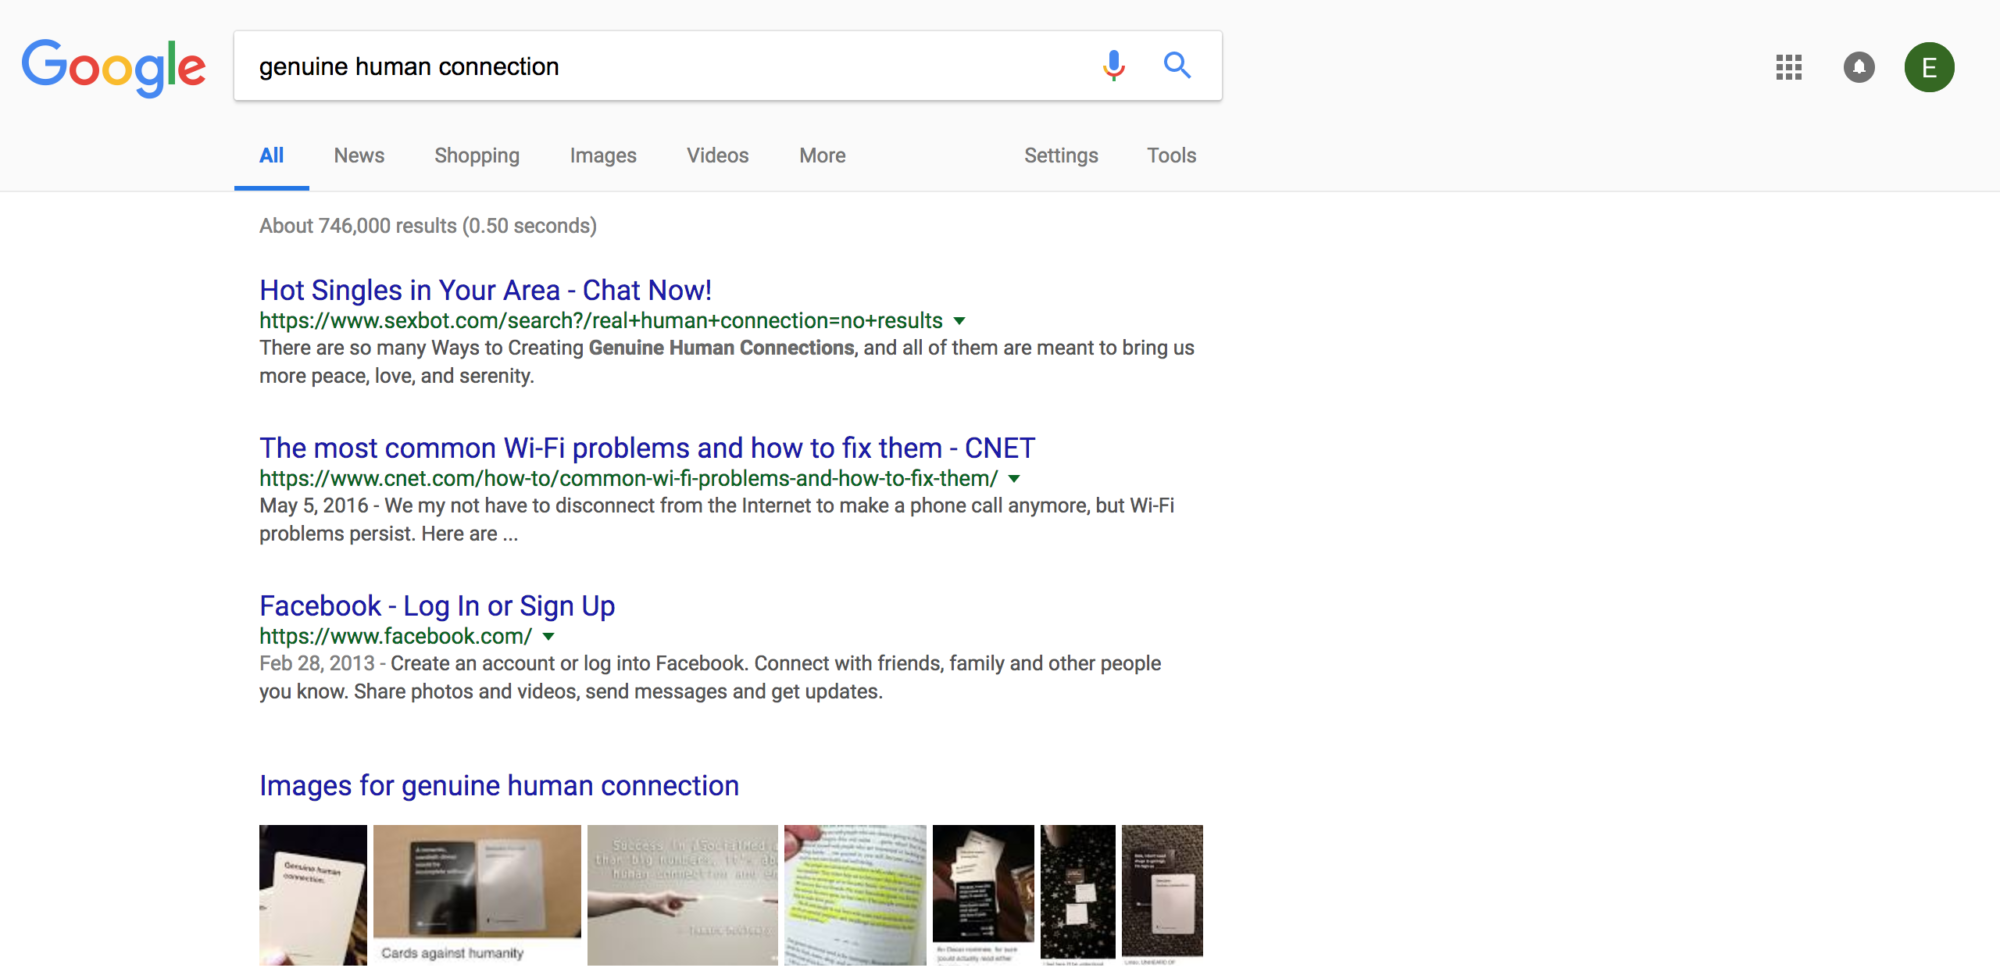This screenshot has height=975, width=2000.
Task: Click 'About 746,000 results' stats text
Action: coord(428,226)
